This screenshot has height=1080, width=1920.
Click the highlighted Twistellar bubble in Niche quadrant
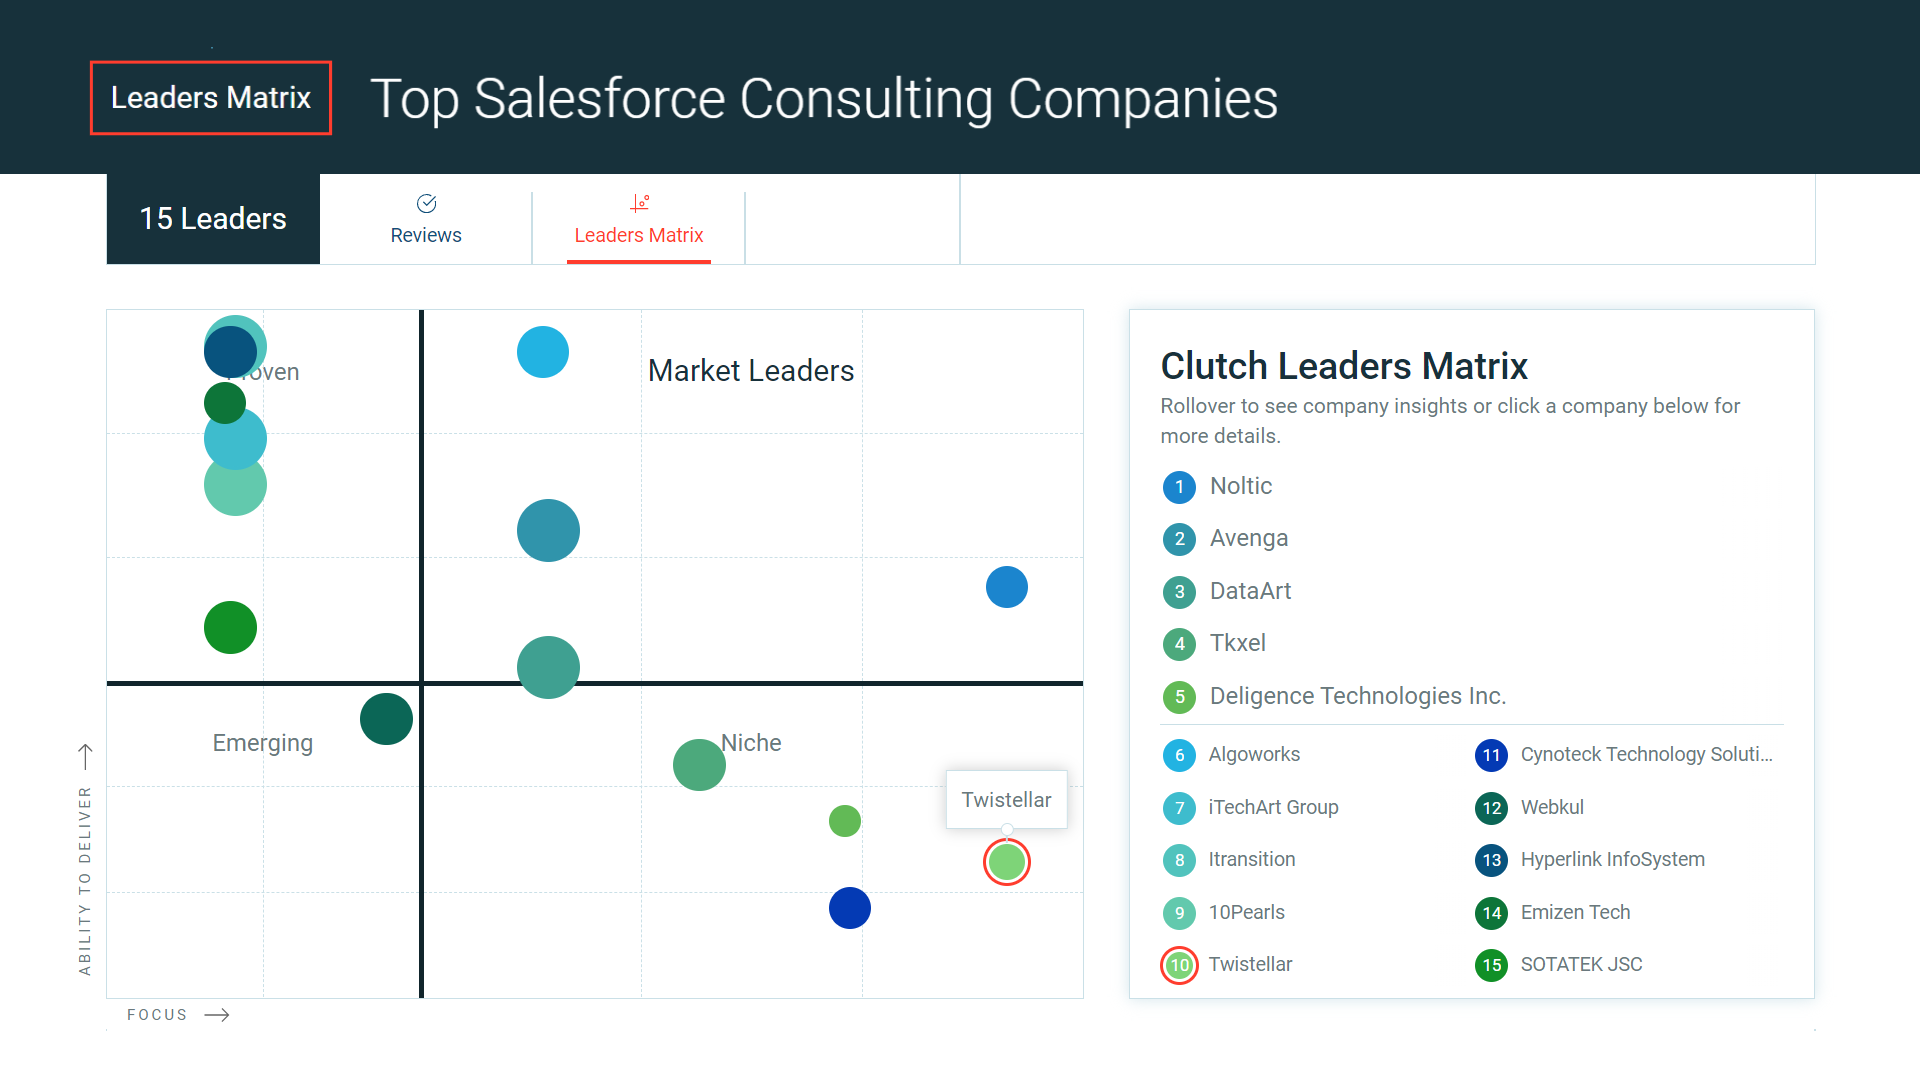(1006, 861)
